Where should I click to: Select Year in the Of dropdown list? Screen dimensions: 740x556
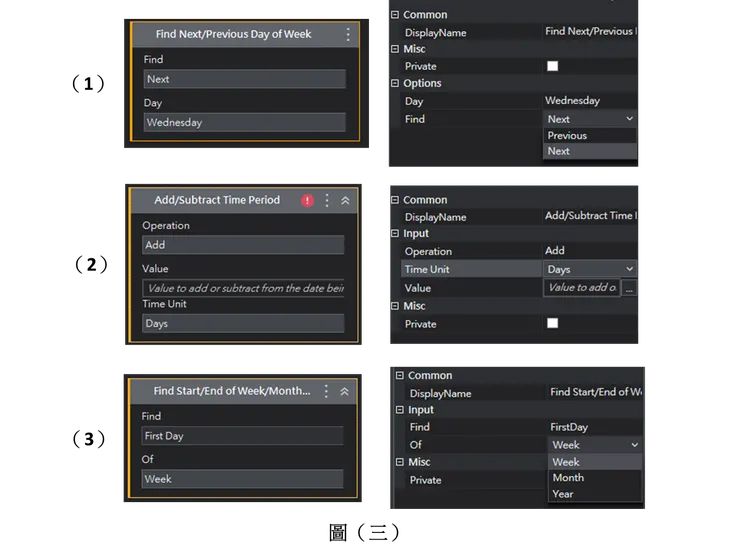click(x=595, y=494)
